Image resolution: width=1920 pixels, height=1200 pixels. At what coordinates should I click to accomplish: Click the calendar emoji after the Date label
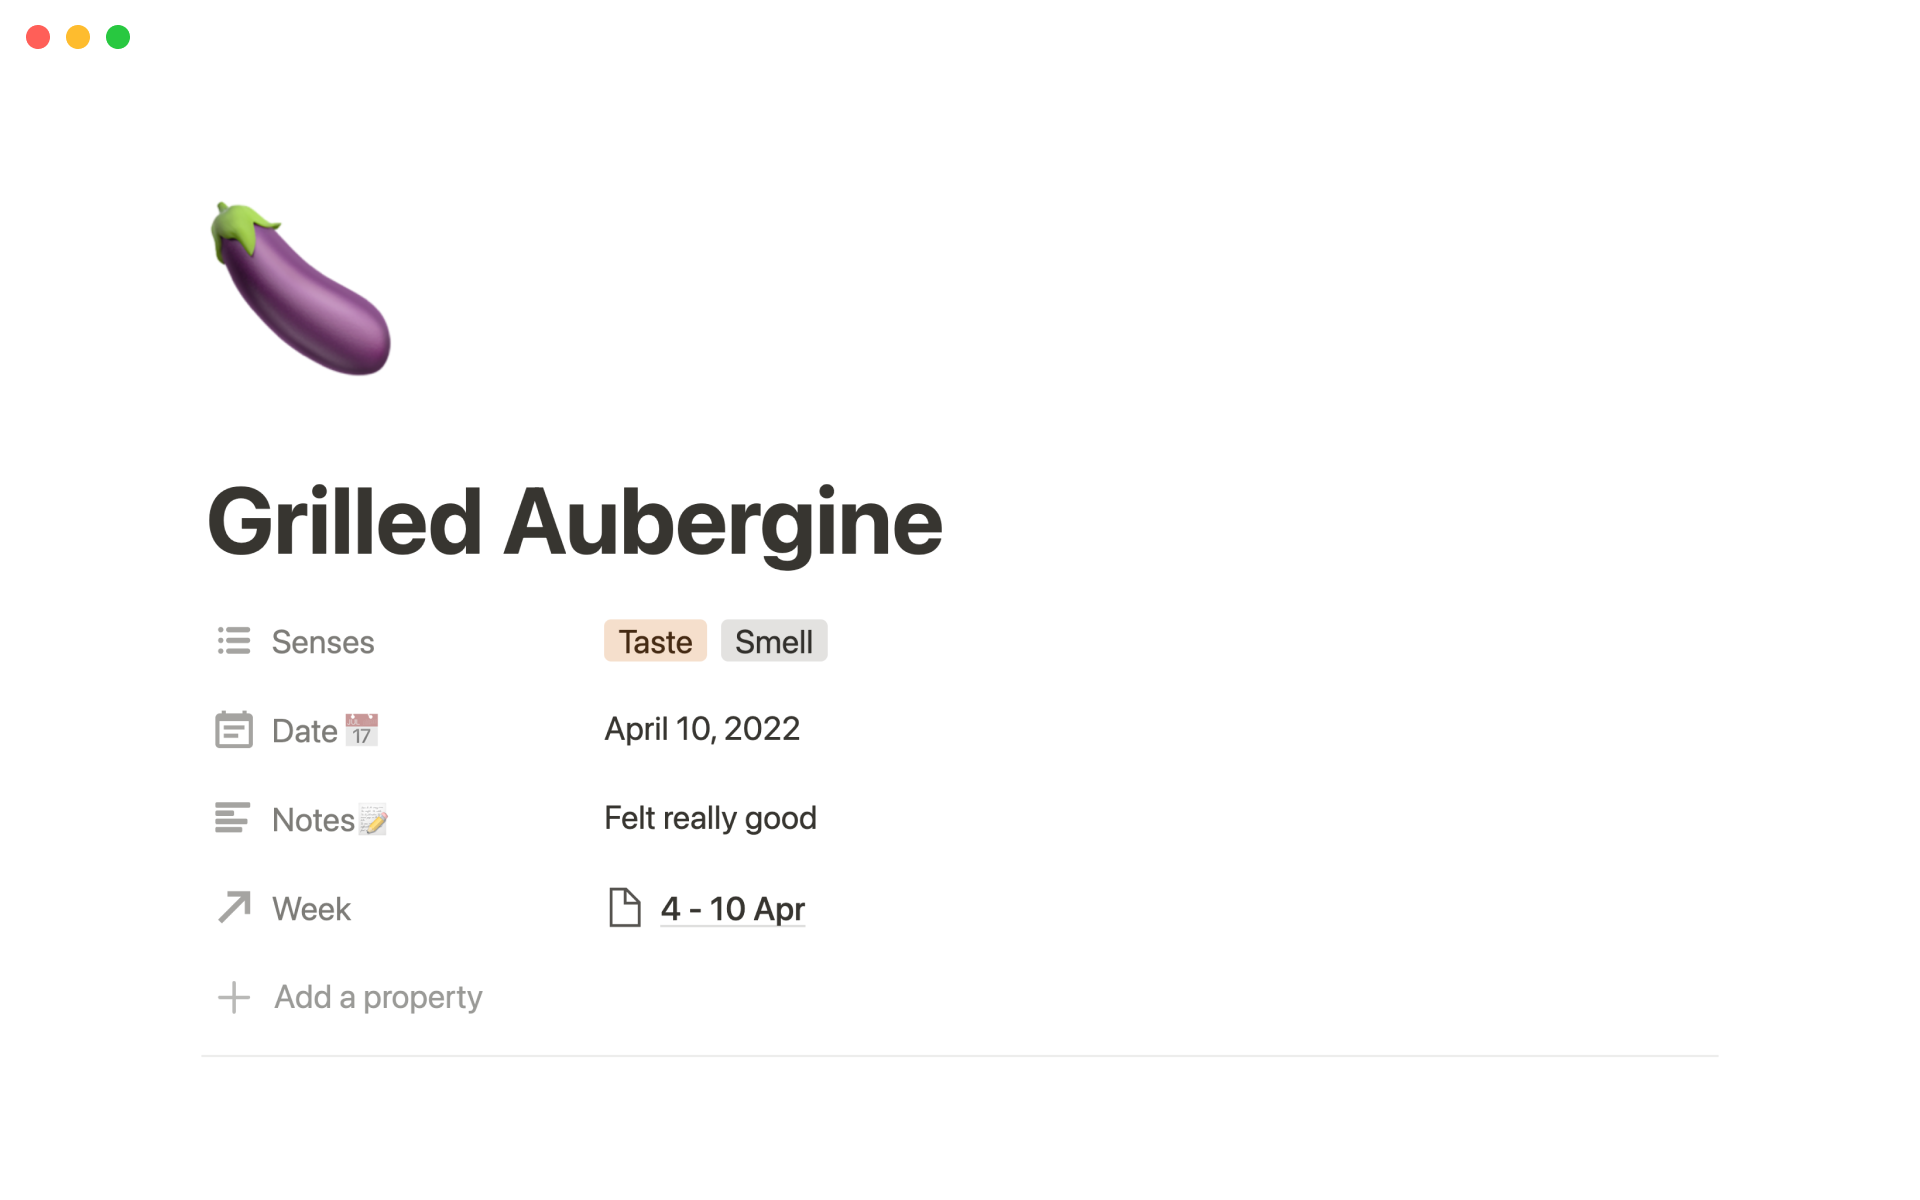tap(361, 730)
